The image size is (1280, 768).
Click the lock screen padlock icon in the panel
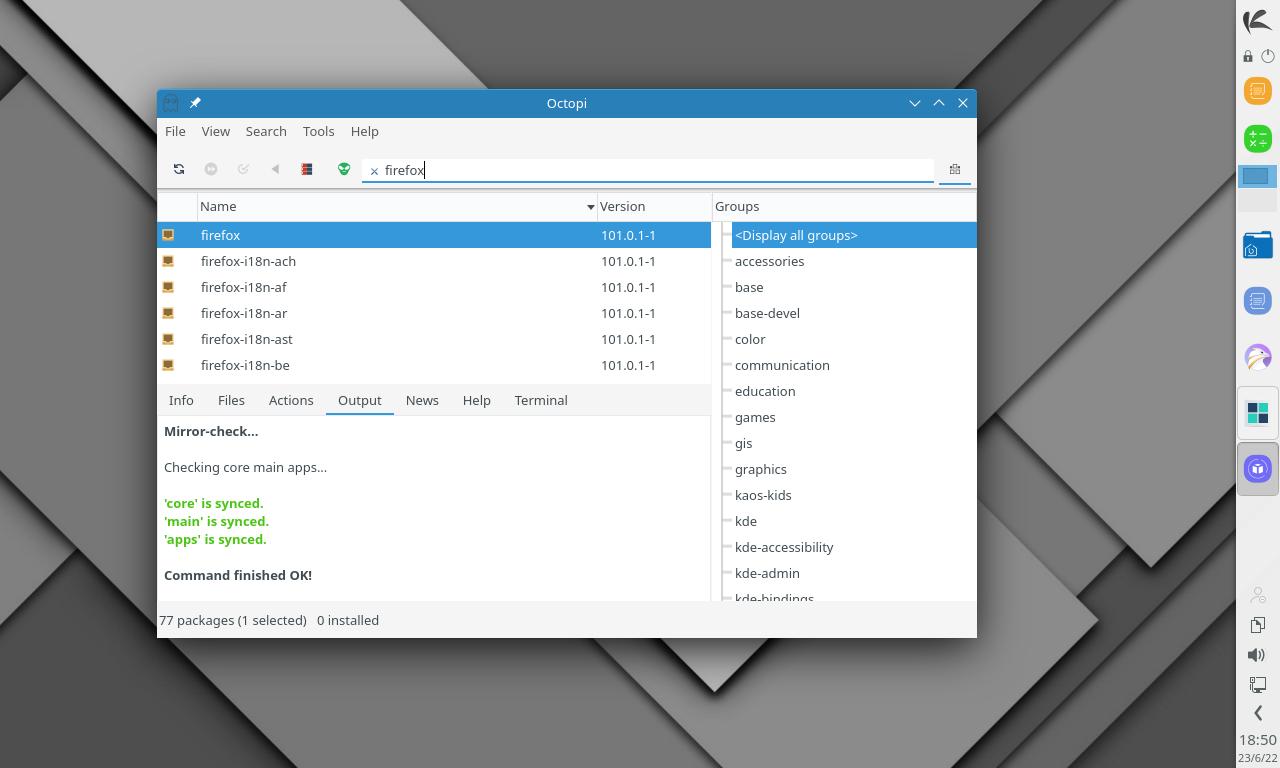pyautogui.click(x=1248, y=56)
